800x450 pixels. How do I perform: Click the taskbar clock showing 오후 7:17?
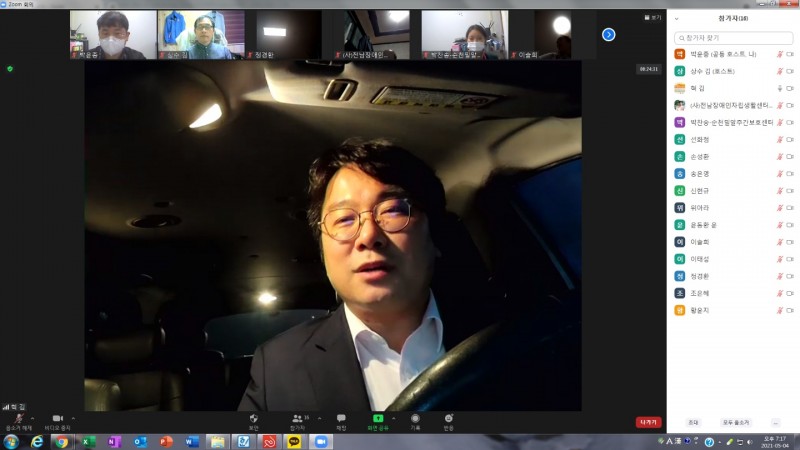(774, 442)
